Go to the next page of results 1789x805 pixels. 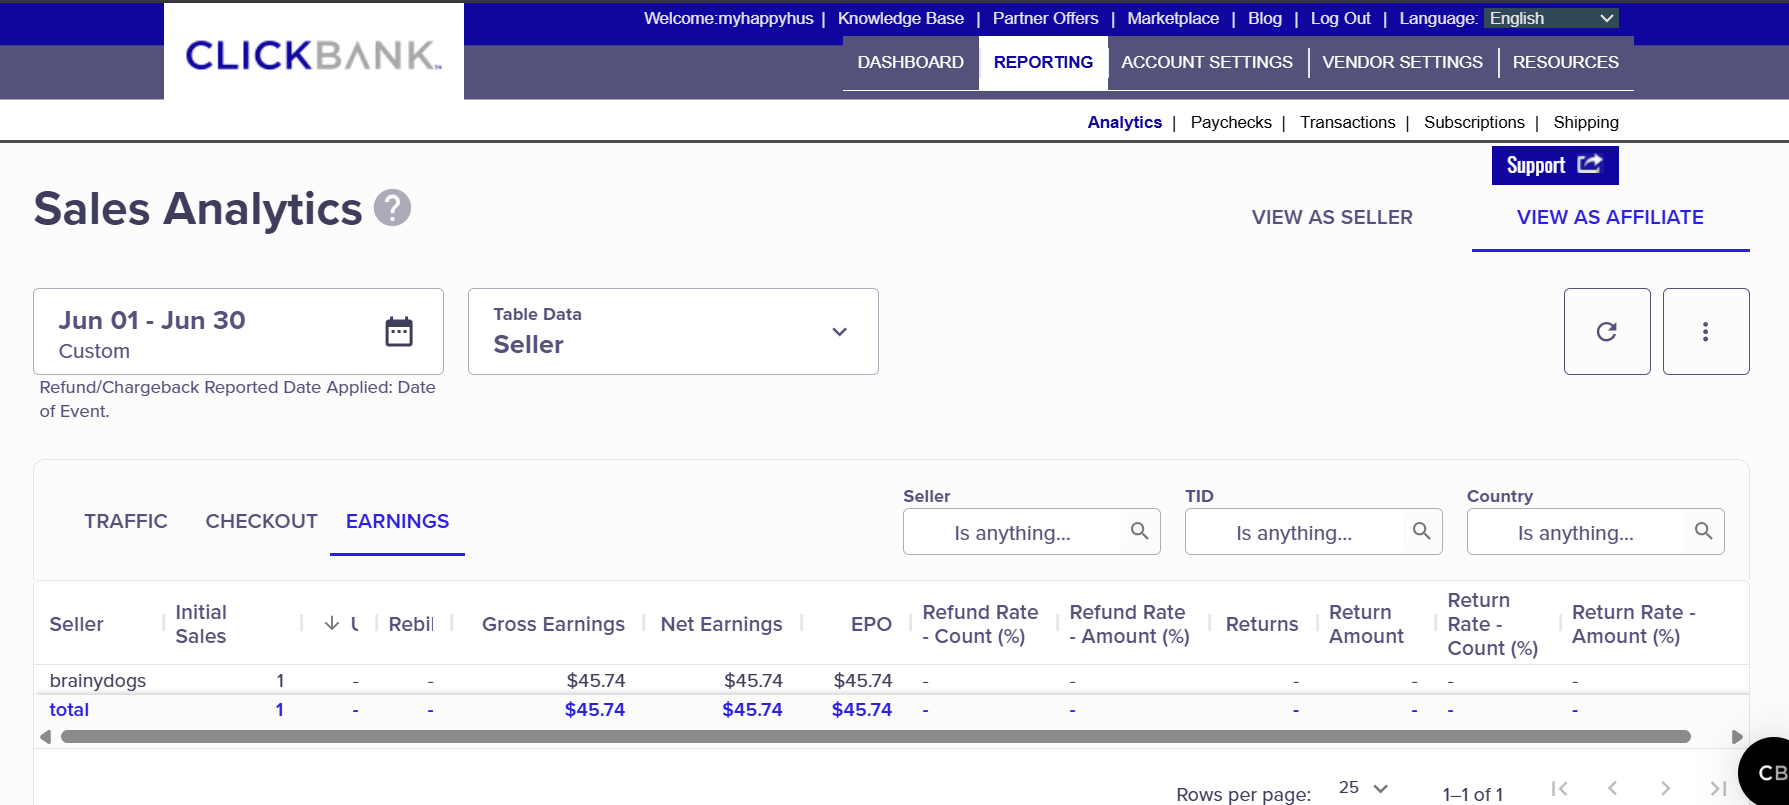coord(1665,788)
